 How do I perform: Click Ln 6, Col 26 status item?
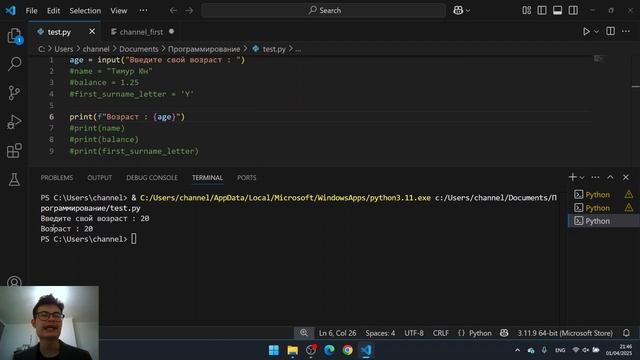[x=337, y=333]
